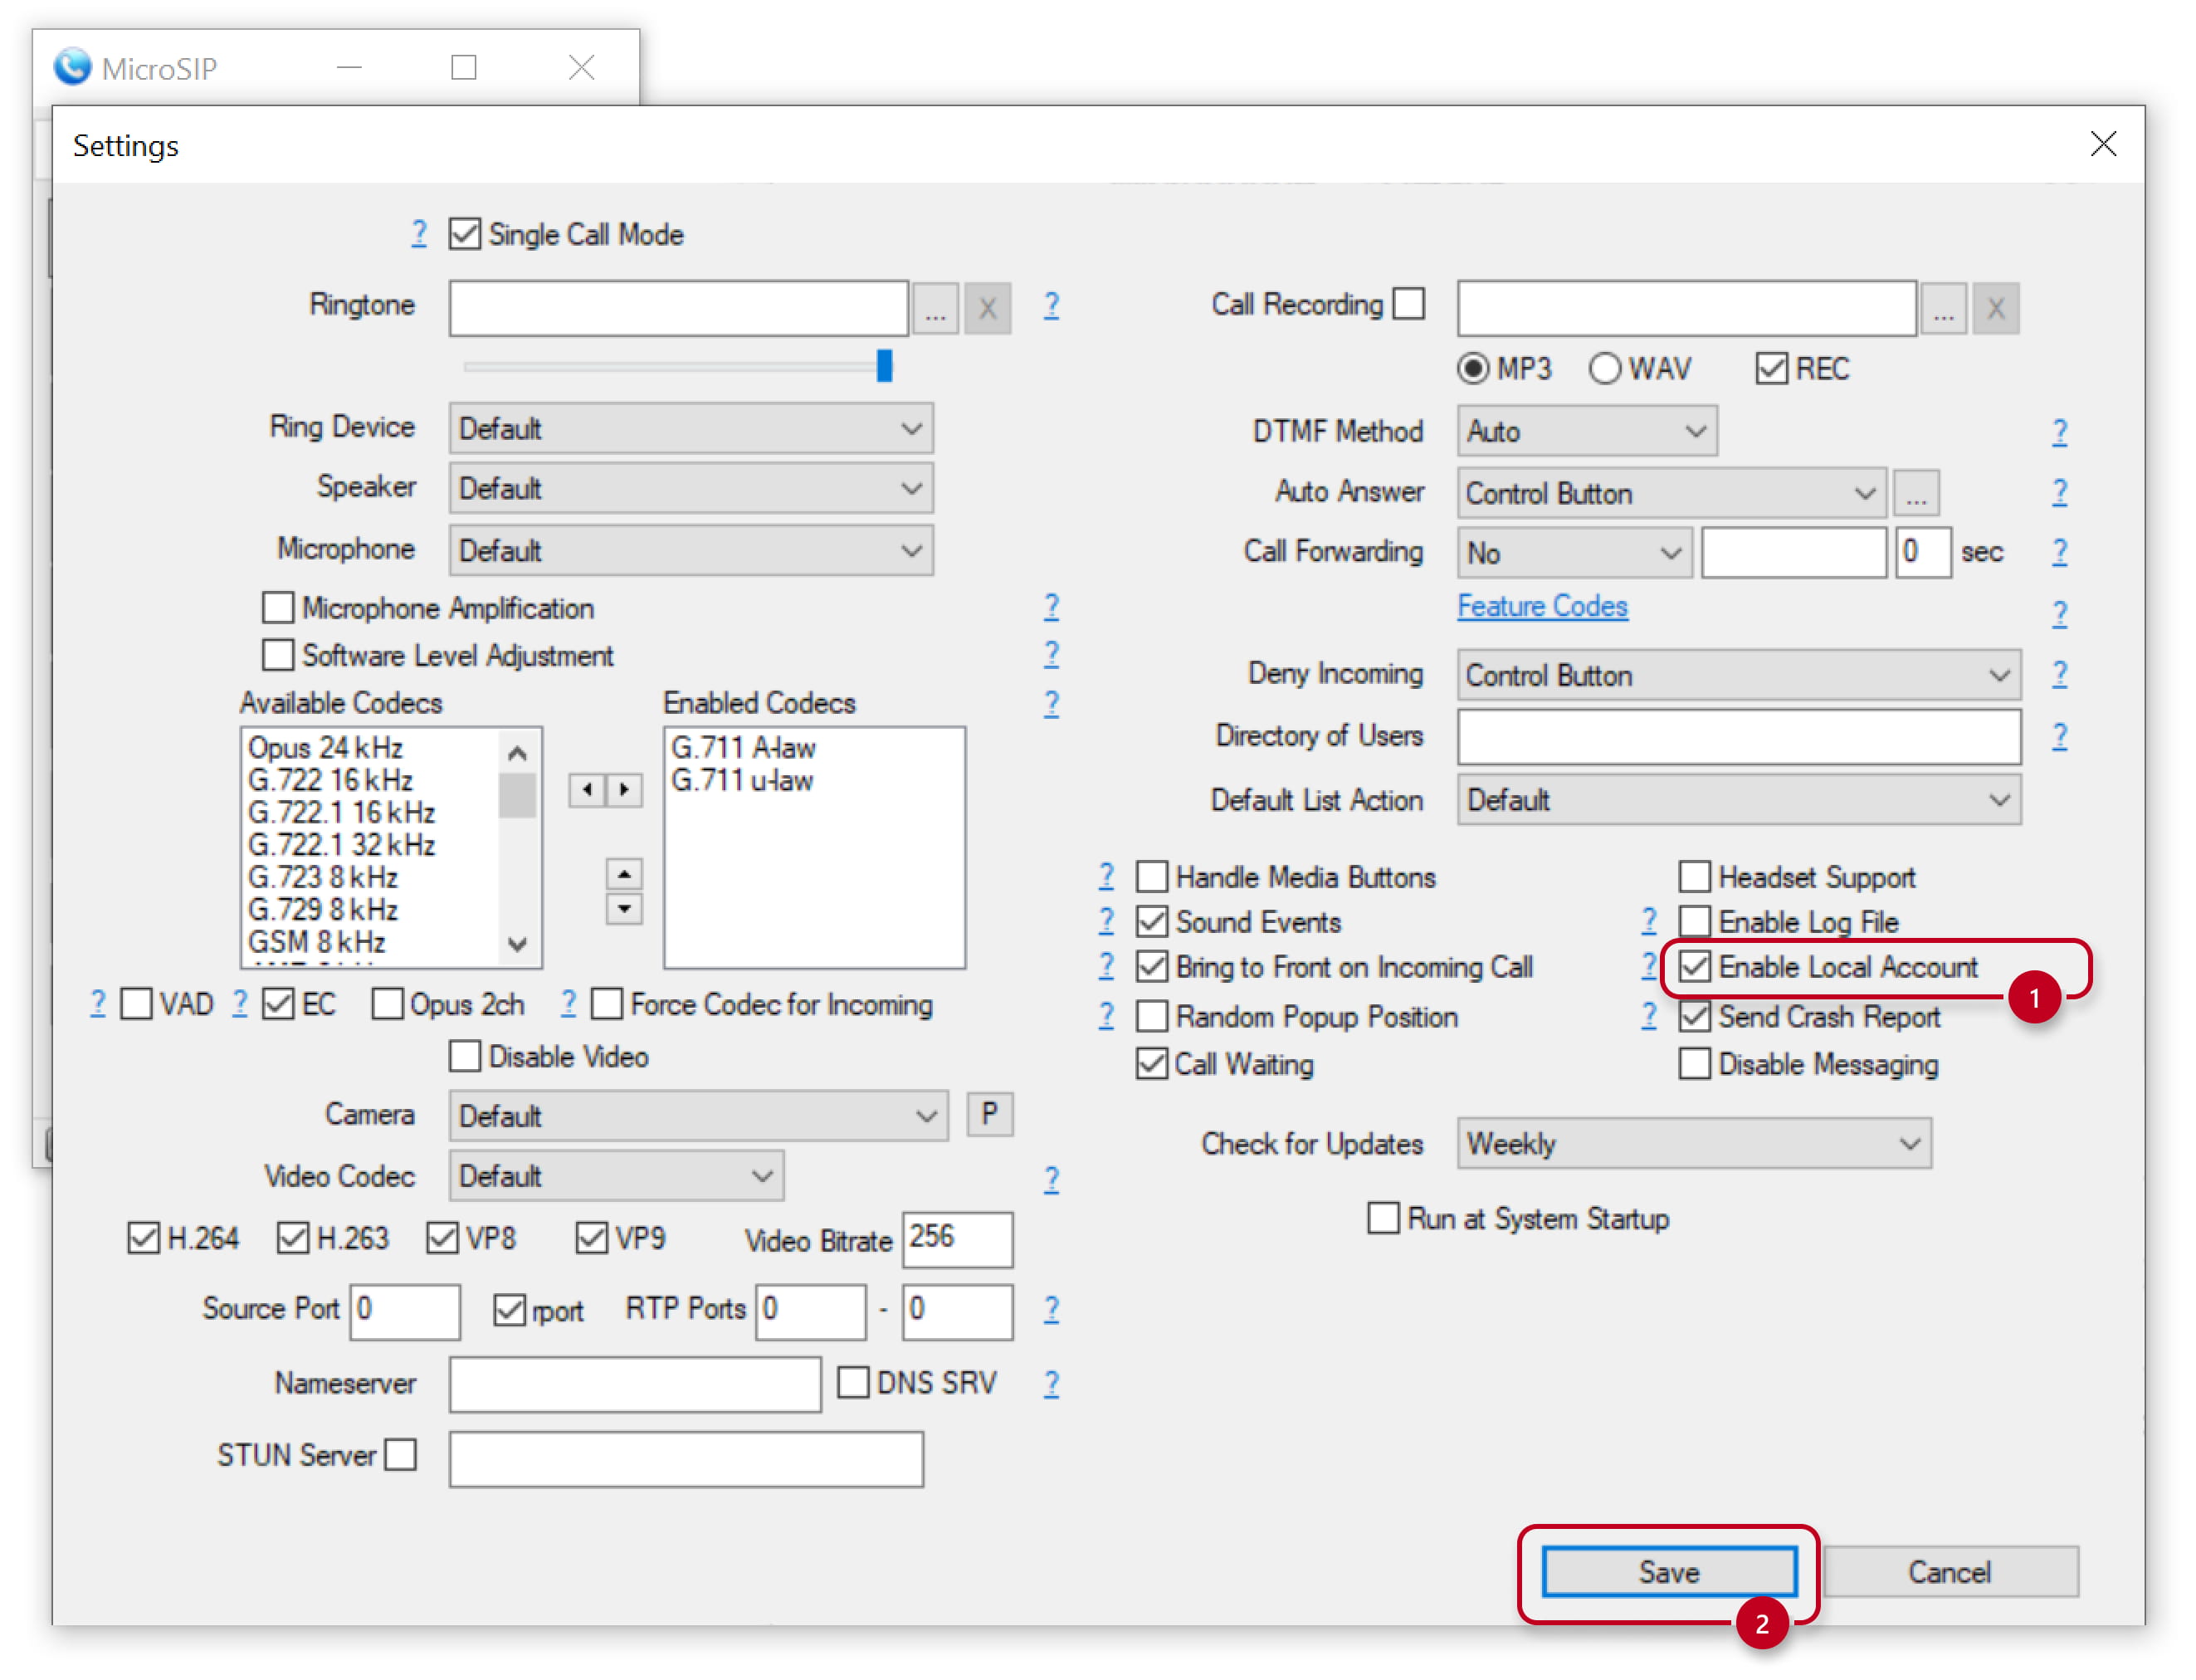The image size is (2196, 1680).
Task: Toggle the REC checkbox
Action: 1771,368
